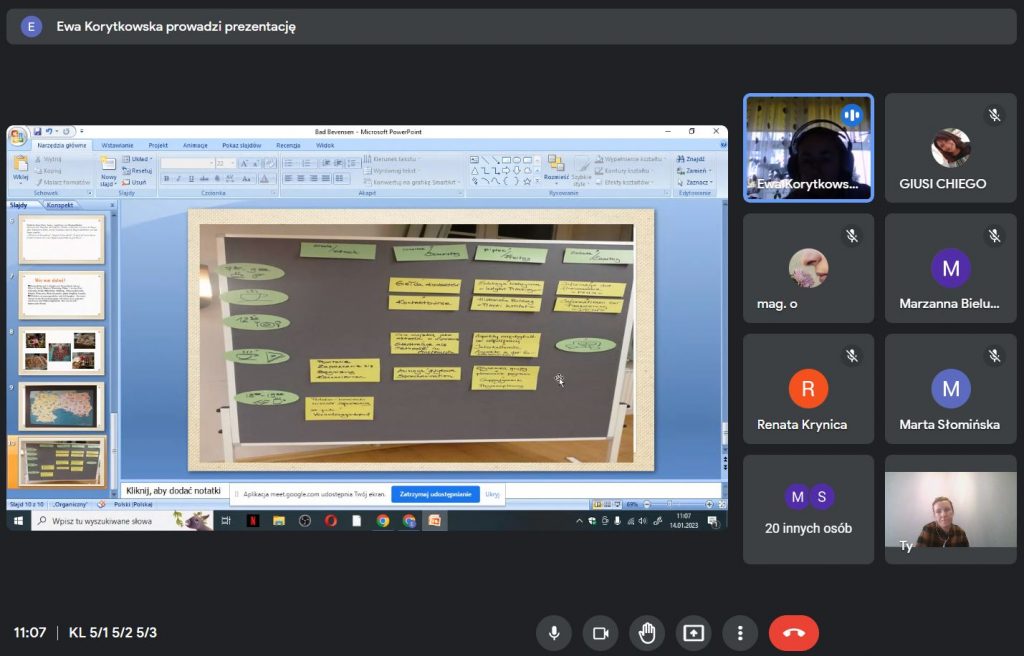
Task: Mute your microphone in the call bar
Action: coord(554,632)
